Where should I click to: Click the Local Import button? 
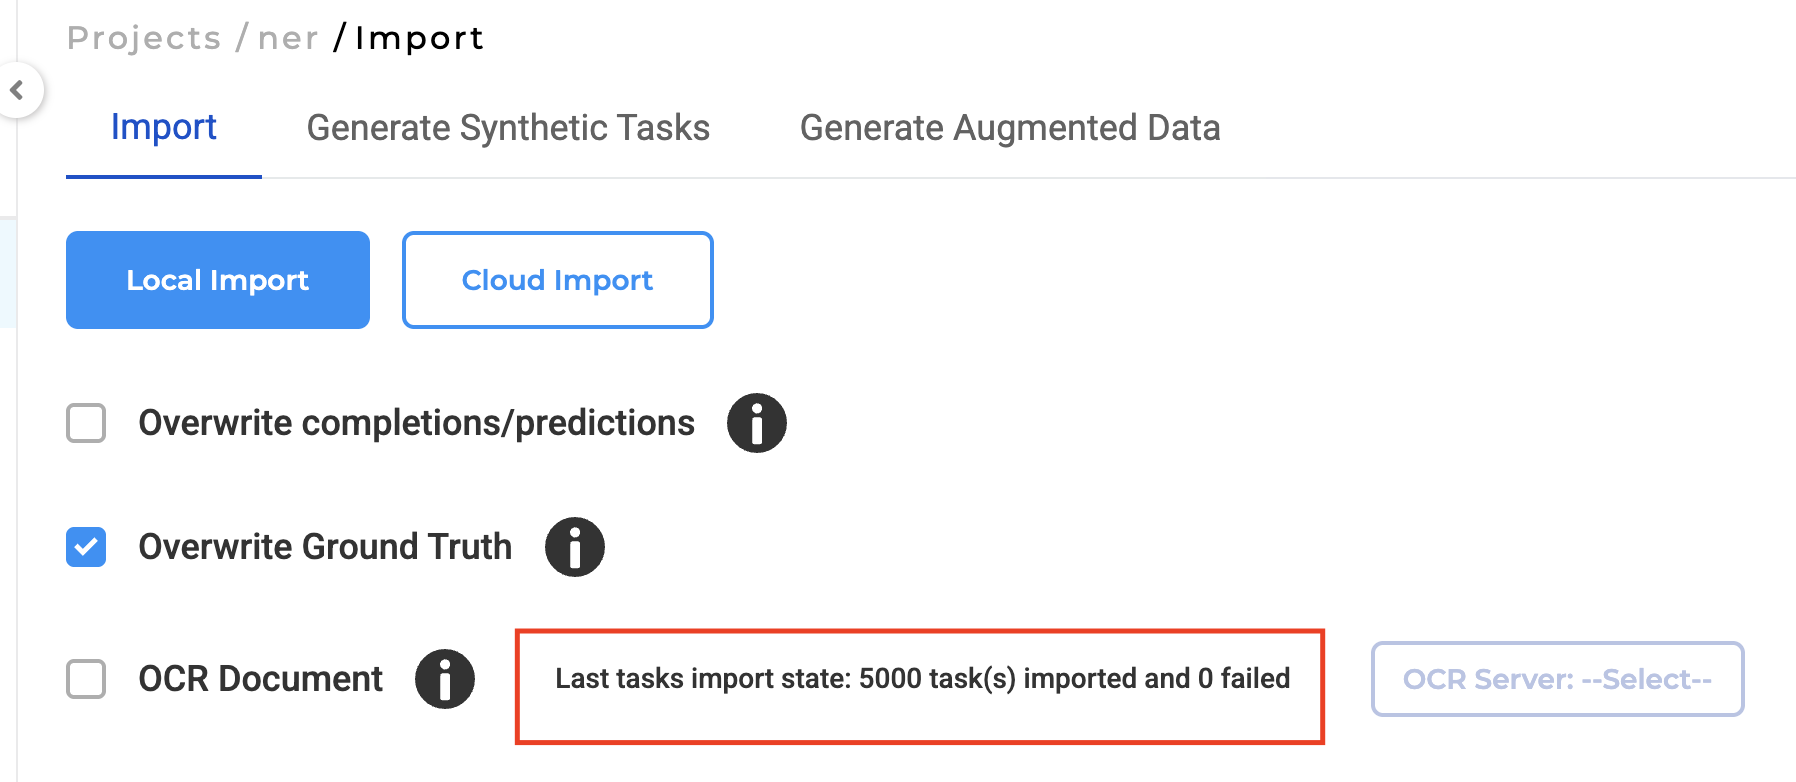pos(218,280)
